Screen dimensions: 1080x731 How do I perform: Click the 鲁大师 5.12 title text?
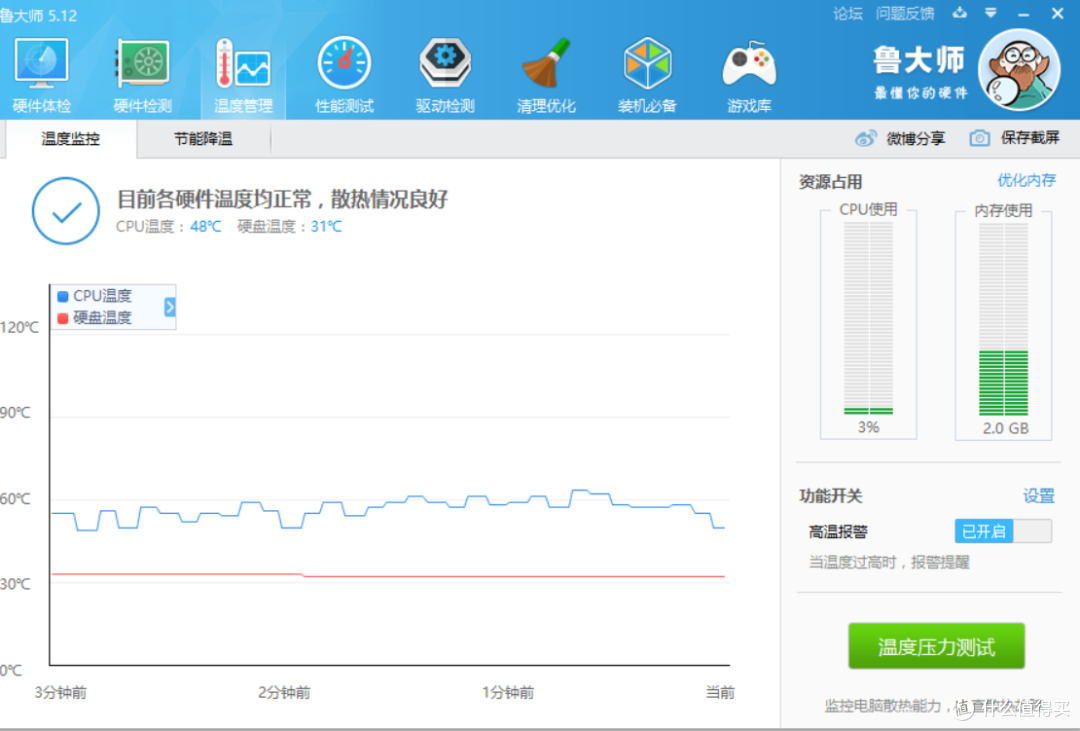[x=39, y=15]
